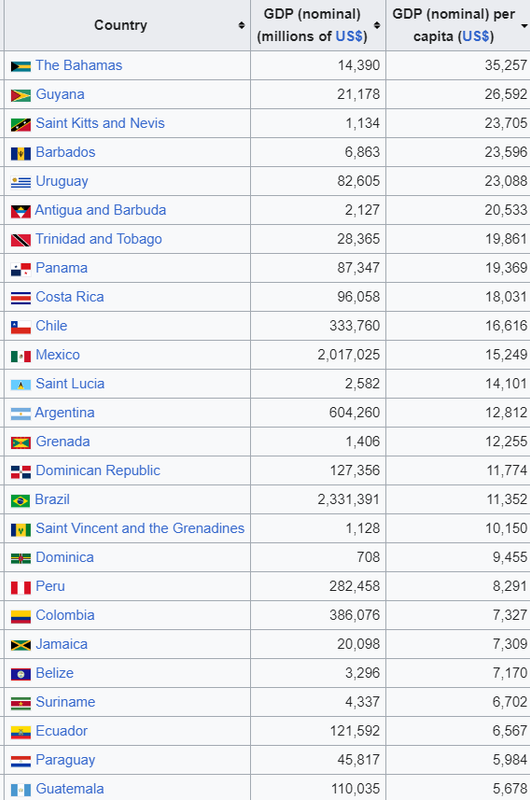Viewport: 530px width, 800px height.
Task: Click the Saint Vincent and Grenadines flag
Action: tap(20, 530)
